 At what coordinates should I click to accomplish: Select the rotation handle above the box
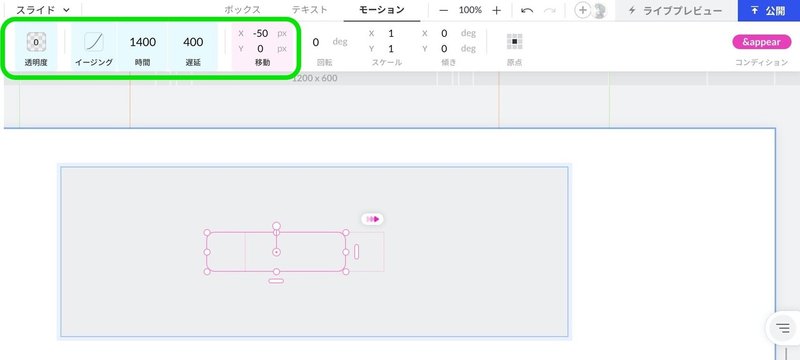pyautogui.click(x=276, y=225)
